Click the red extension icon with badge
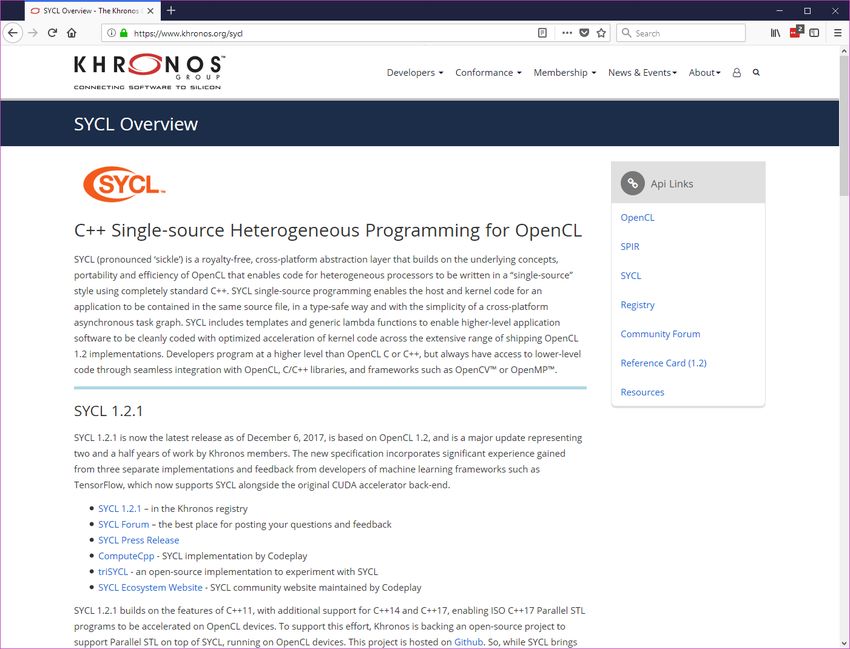This screenshot has height=649, width=850. (x=796, y=33)
